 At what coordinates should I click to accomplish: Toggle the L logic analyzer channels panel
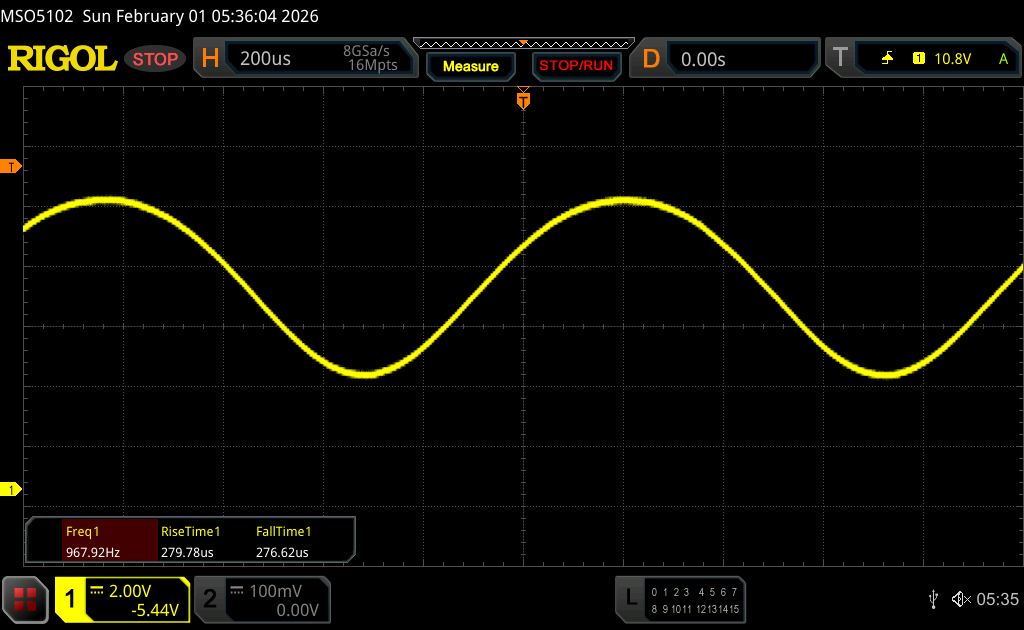[681, 599]
